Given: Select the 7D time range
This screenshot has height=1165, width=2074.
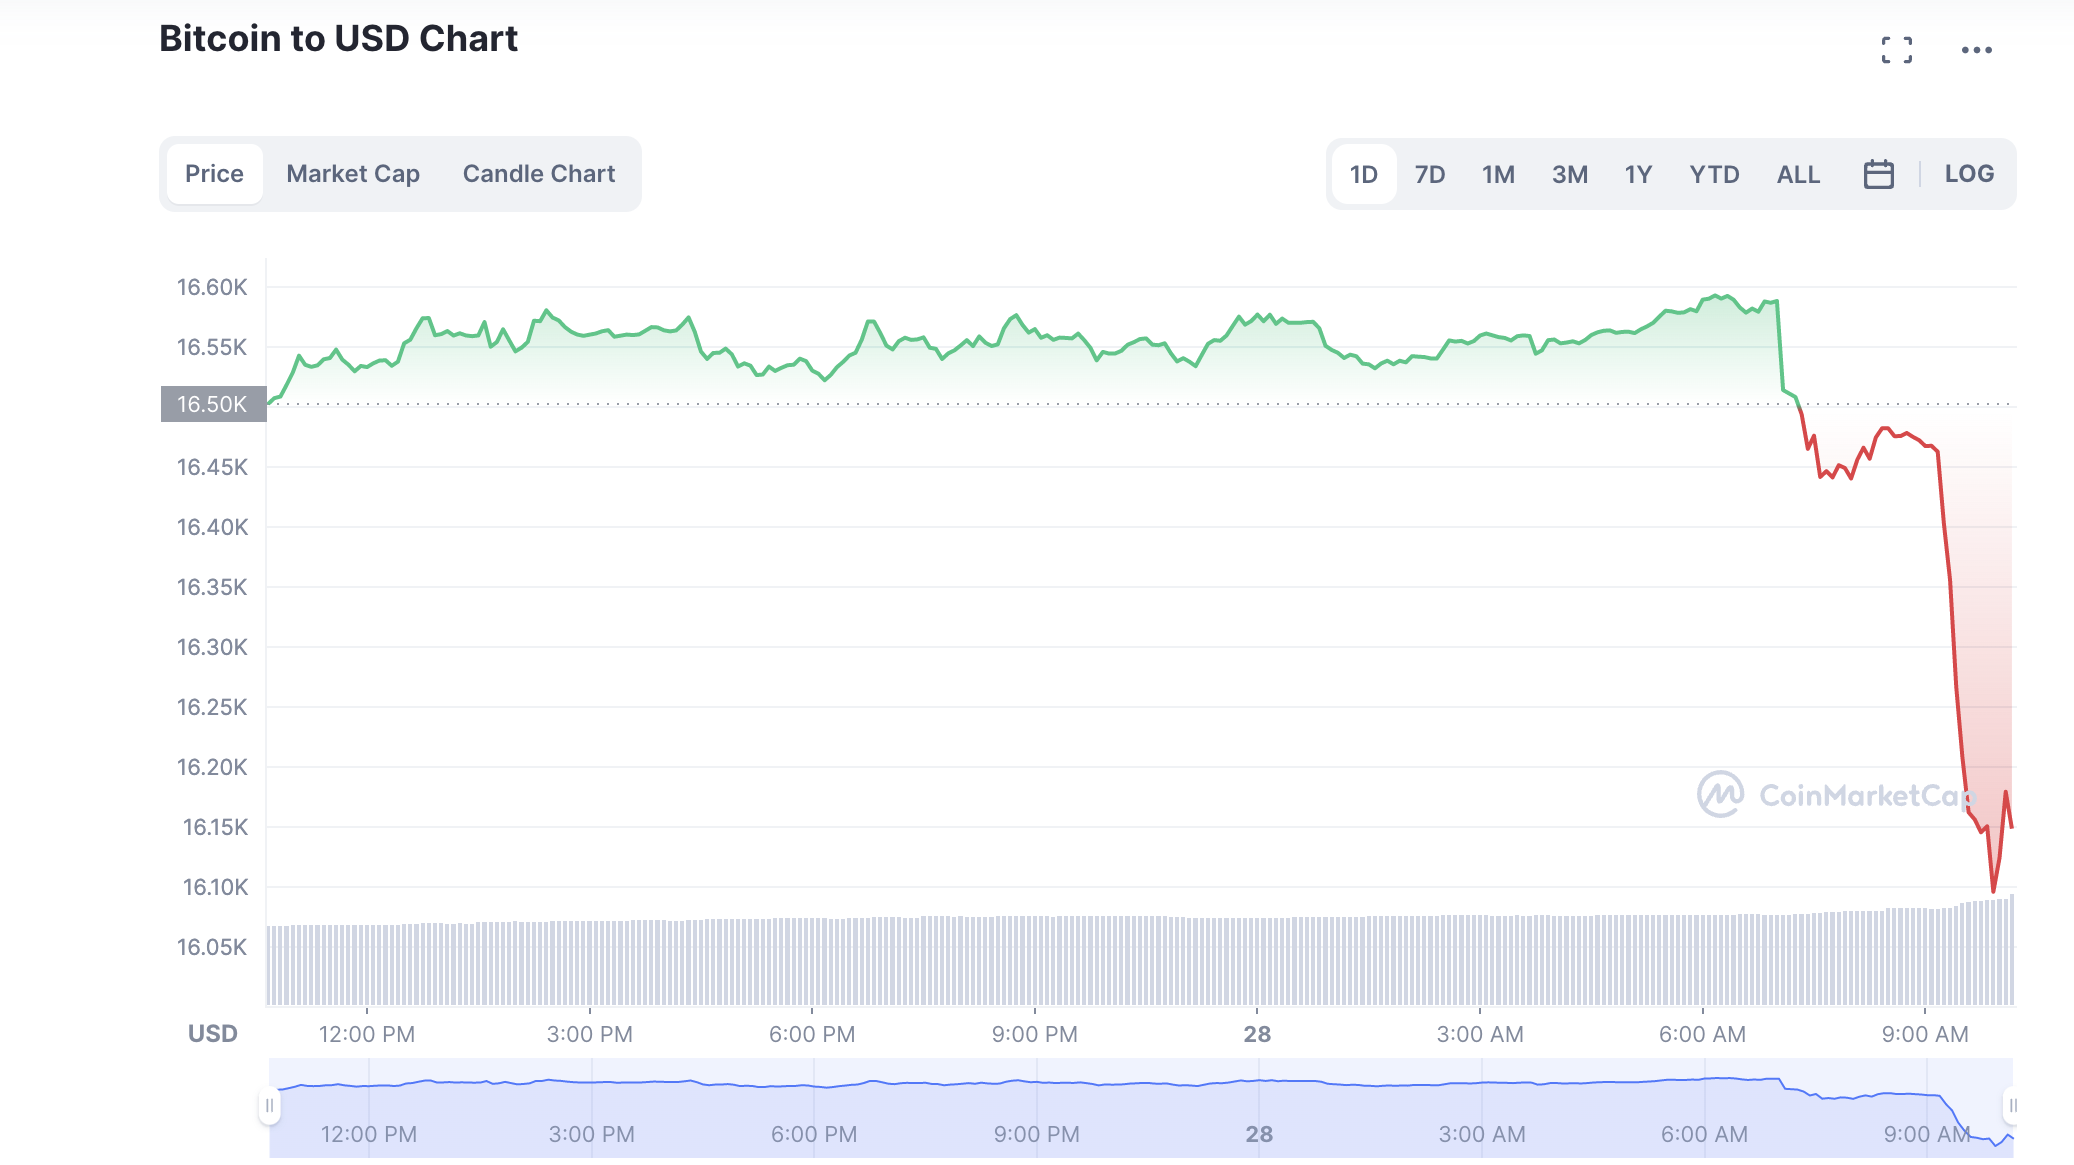Looking at the screenshot, I should [x=1429, y=175].
